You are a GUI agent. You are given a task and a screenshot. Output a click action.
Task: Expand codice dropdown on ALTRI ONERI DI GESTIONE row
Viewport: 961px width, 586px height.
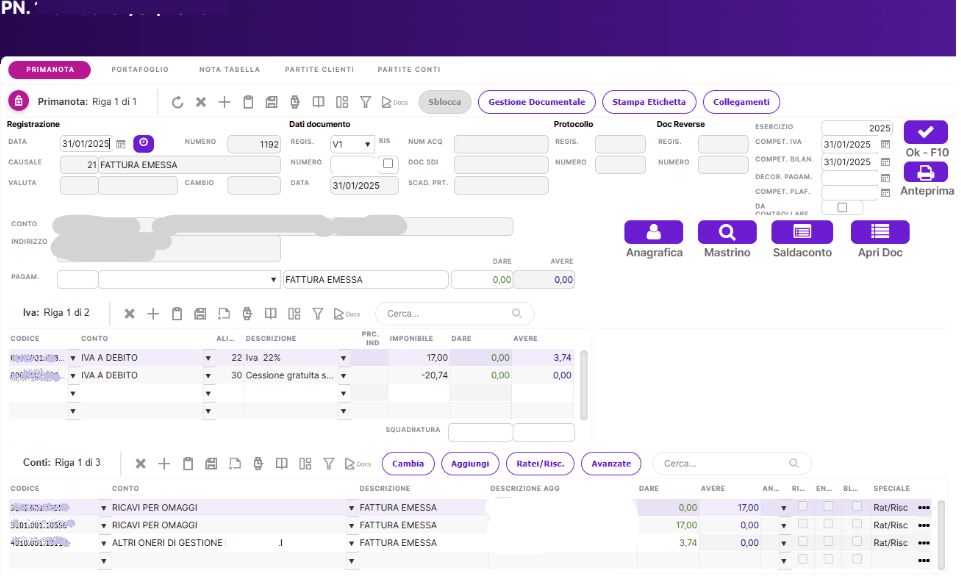pyautogui.click(x=104, y=544)
